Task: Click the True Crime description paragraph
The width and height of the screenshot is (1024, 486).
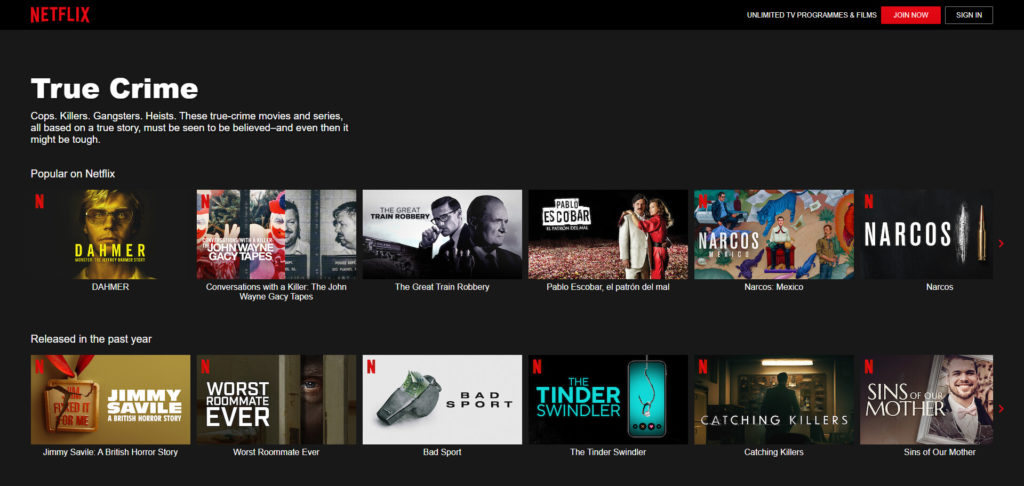Action: (189, 127)
